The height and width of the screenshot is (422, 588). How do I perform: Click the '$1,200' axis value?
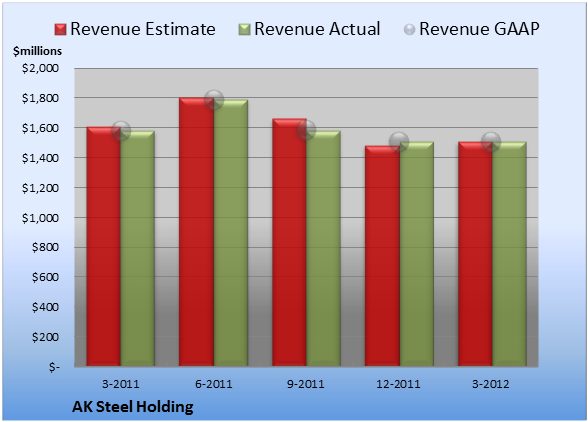tap(40, 188)
